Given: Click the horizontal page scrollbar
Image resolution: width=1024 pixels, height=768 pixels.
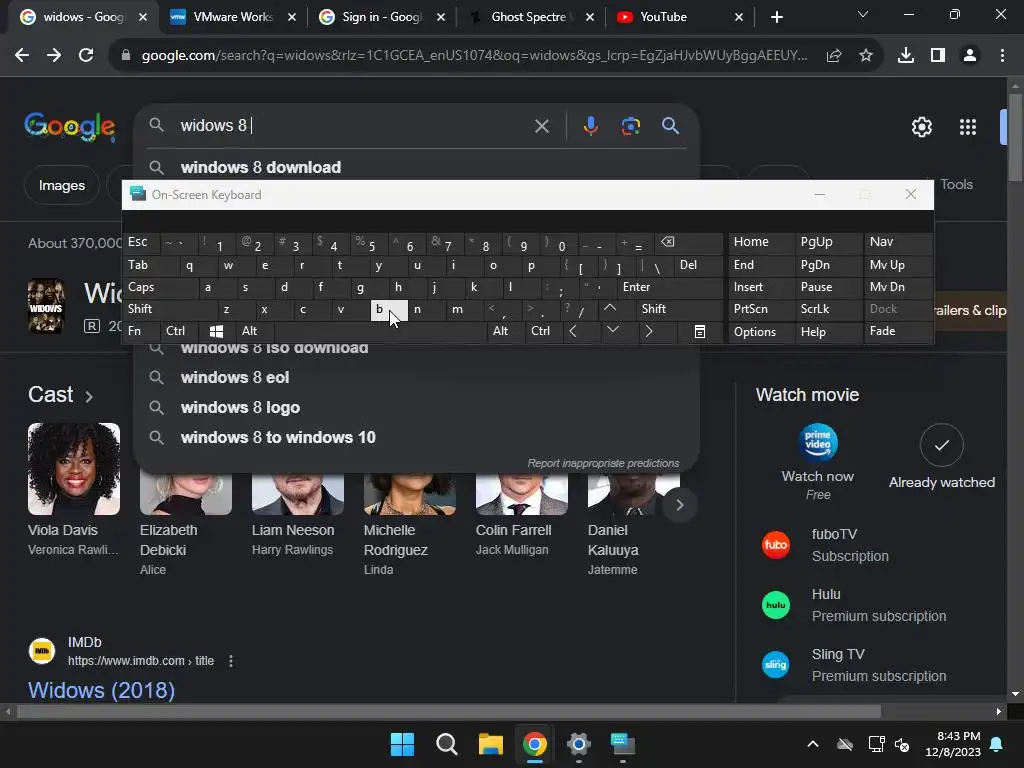Looking at the screenshot, I should [449, 711].
